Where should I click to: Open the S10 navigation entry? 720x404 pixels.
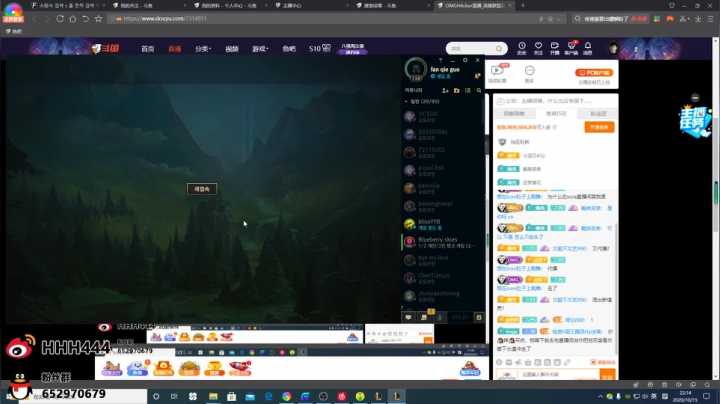tap(320, 49)
